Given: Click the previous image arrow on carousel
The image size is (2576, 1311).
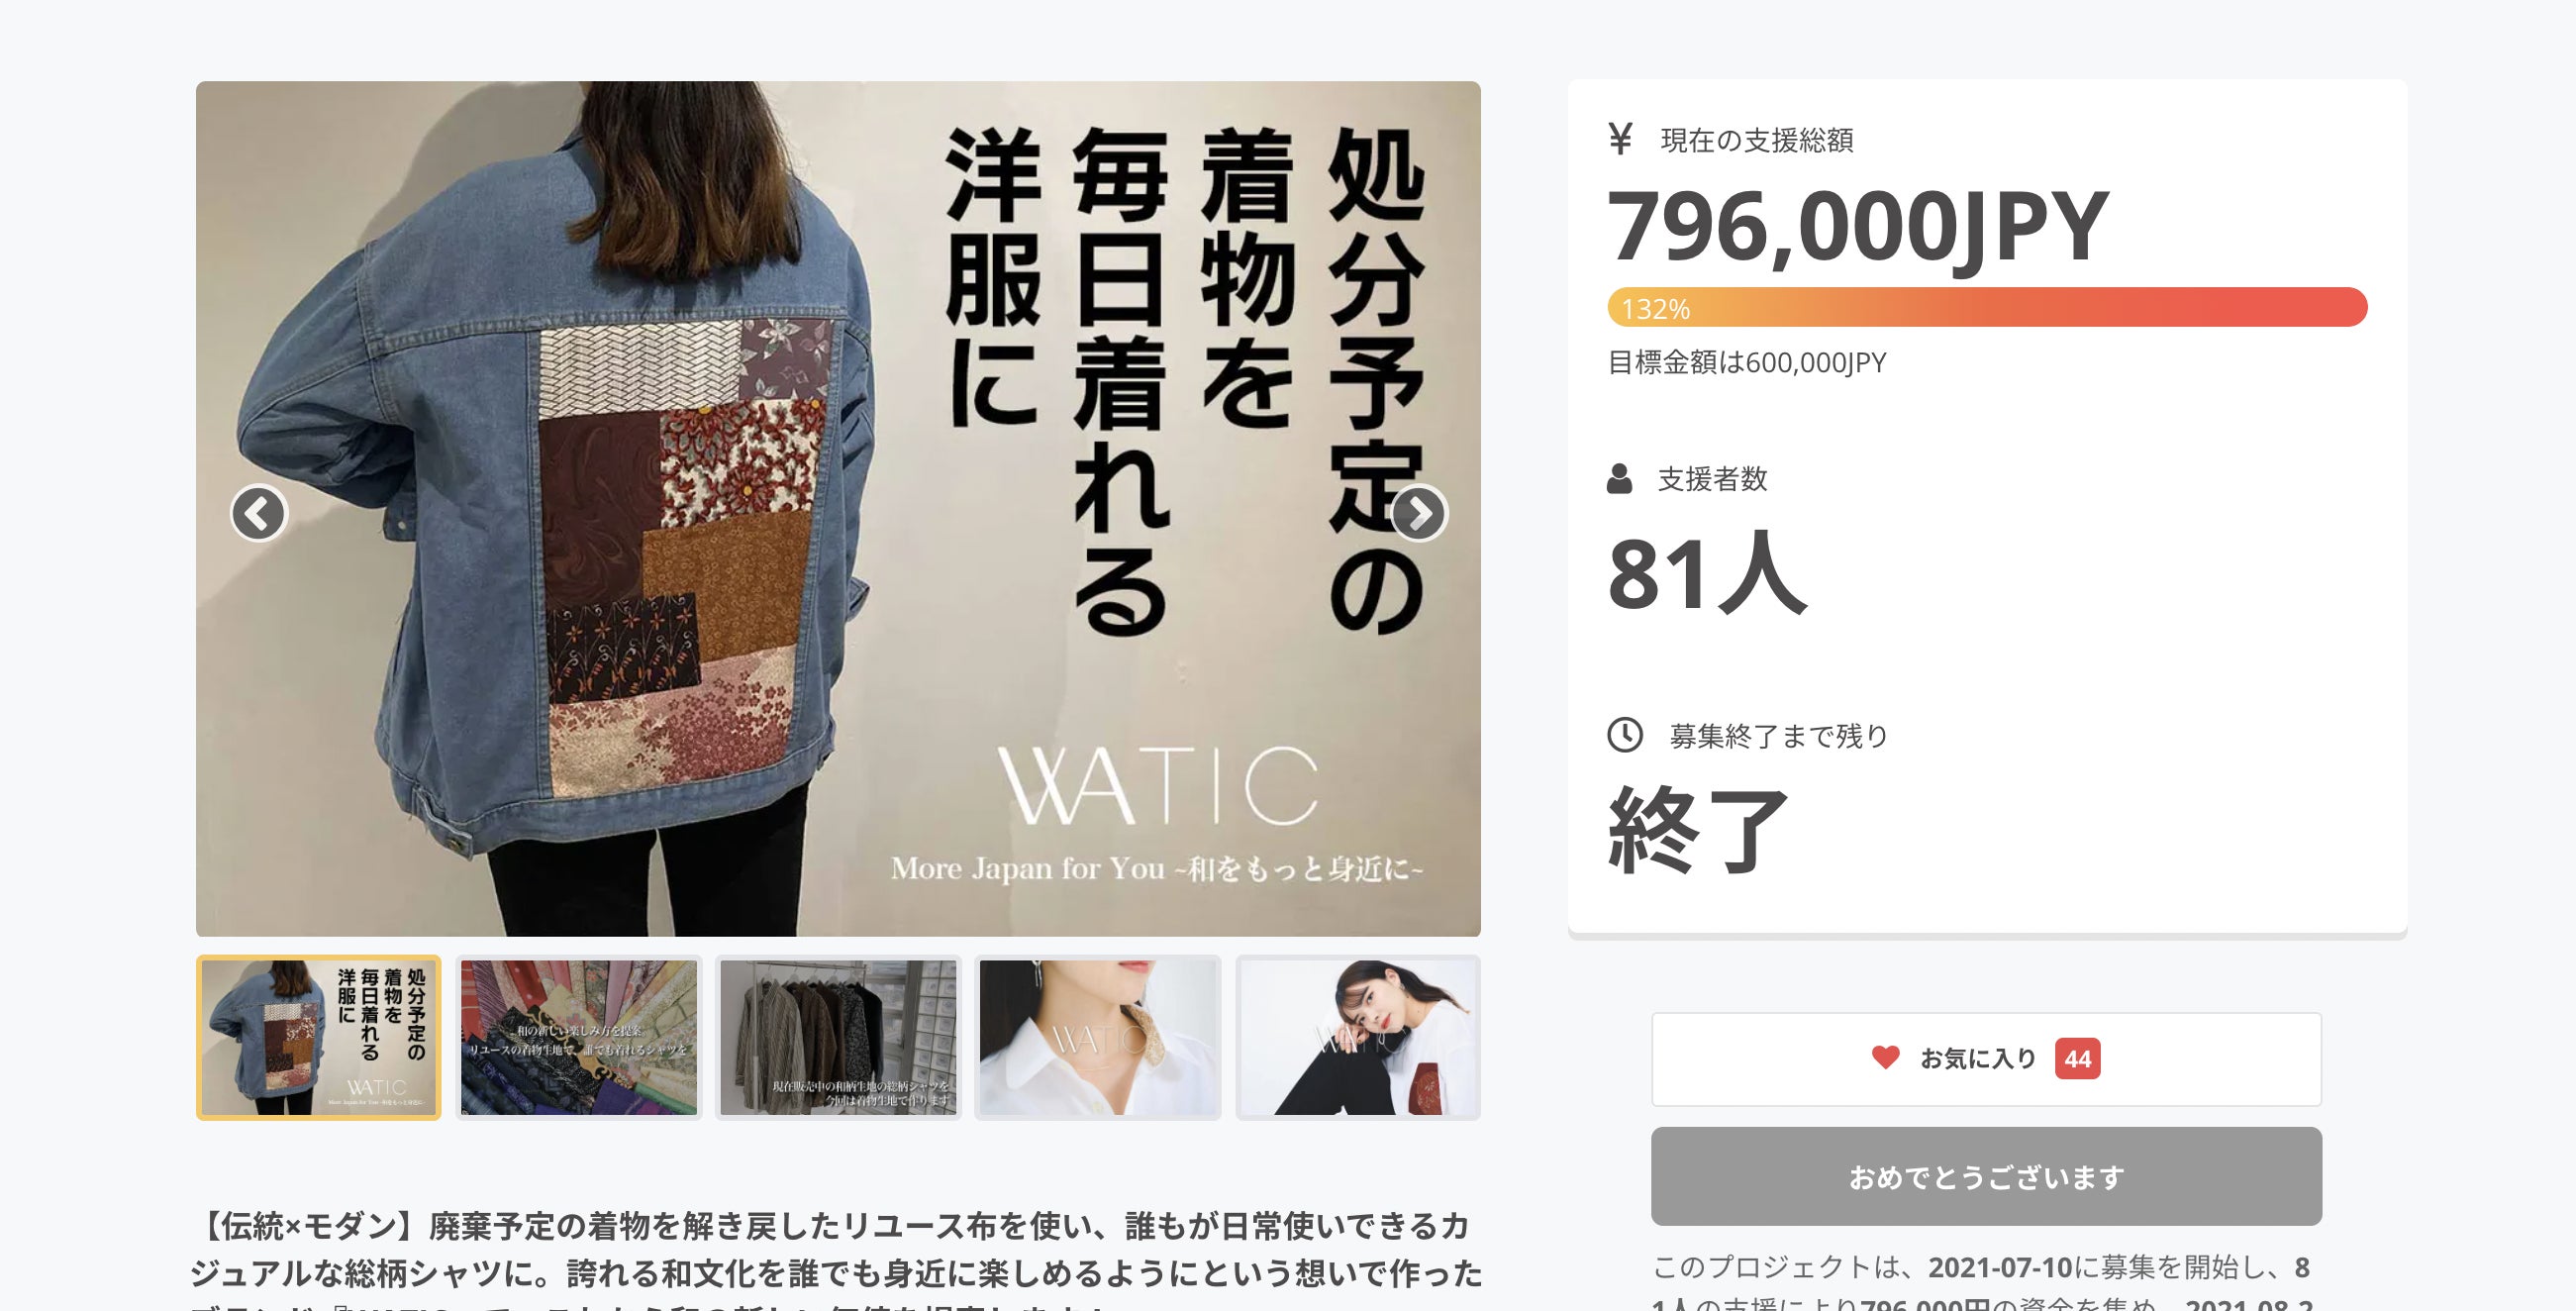Looking at the screenshot, I should [259, 513].
